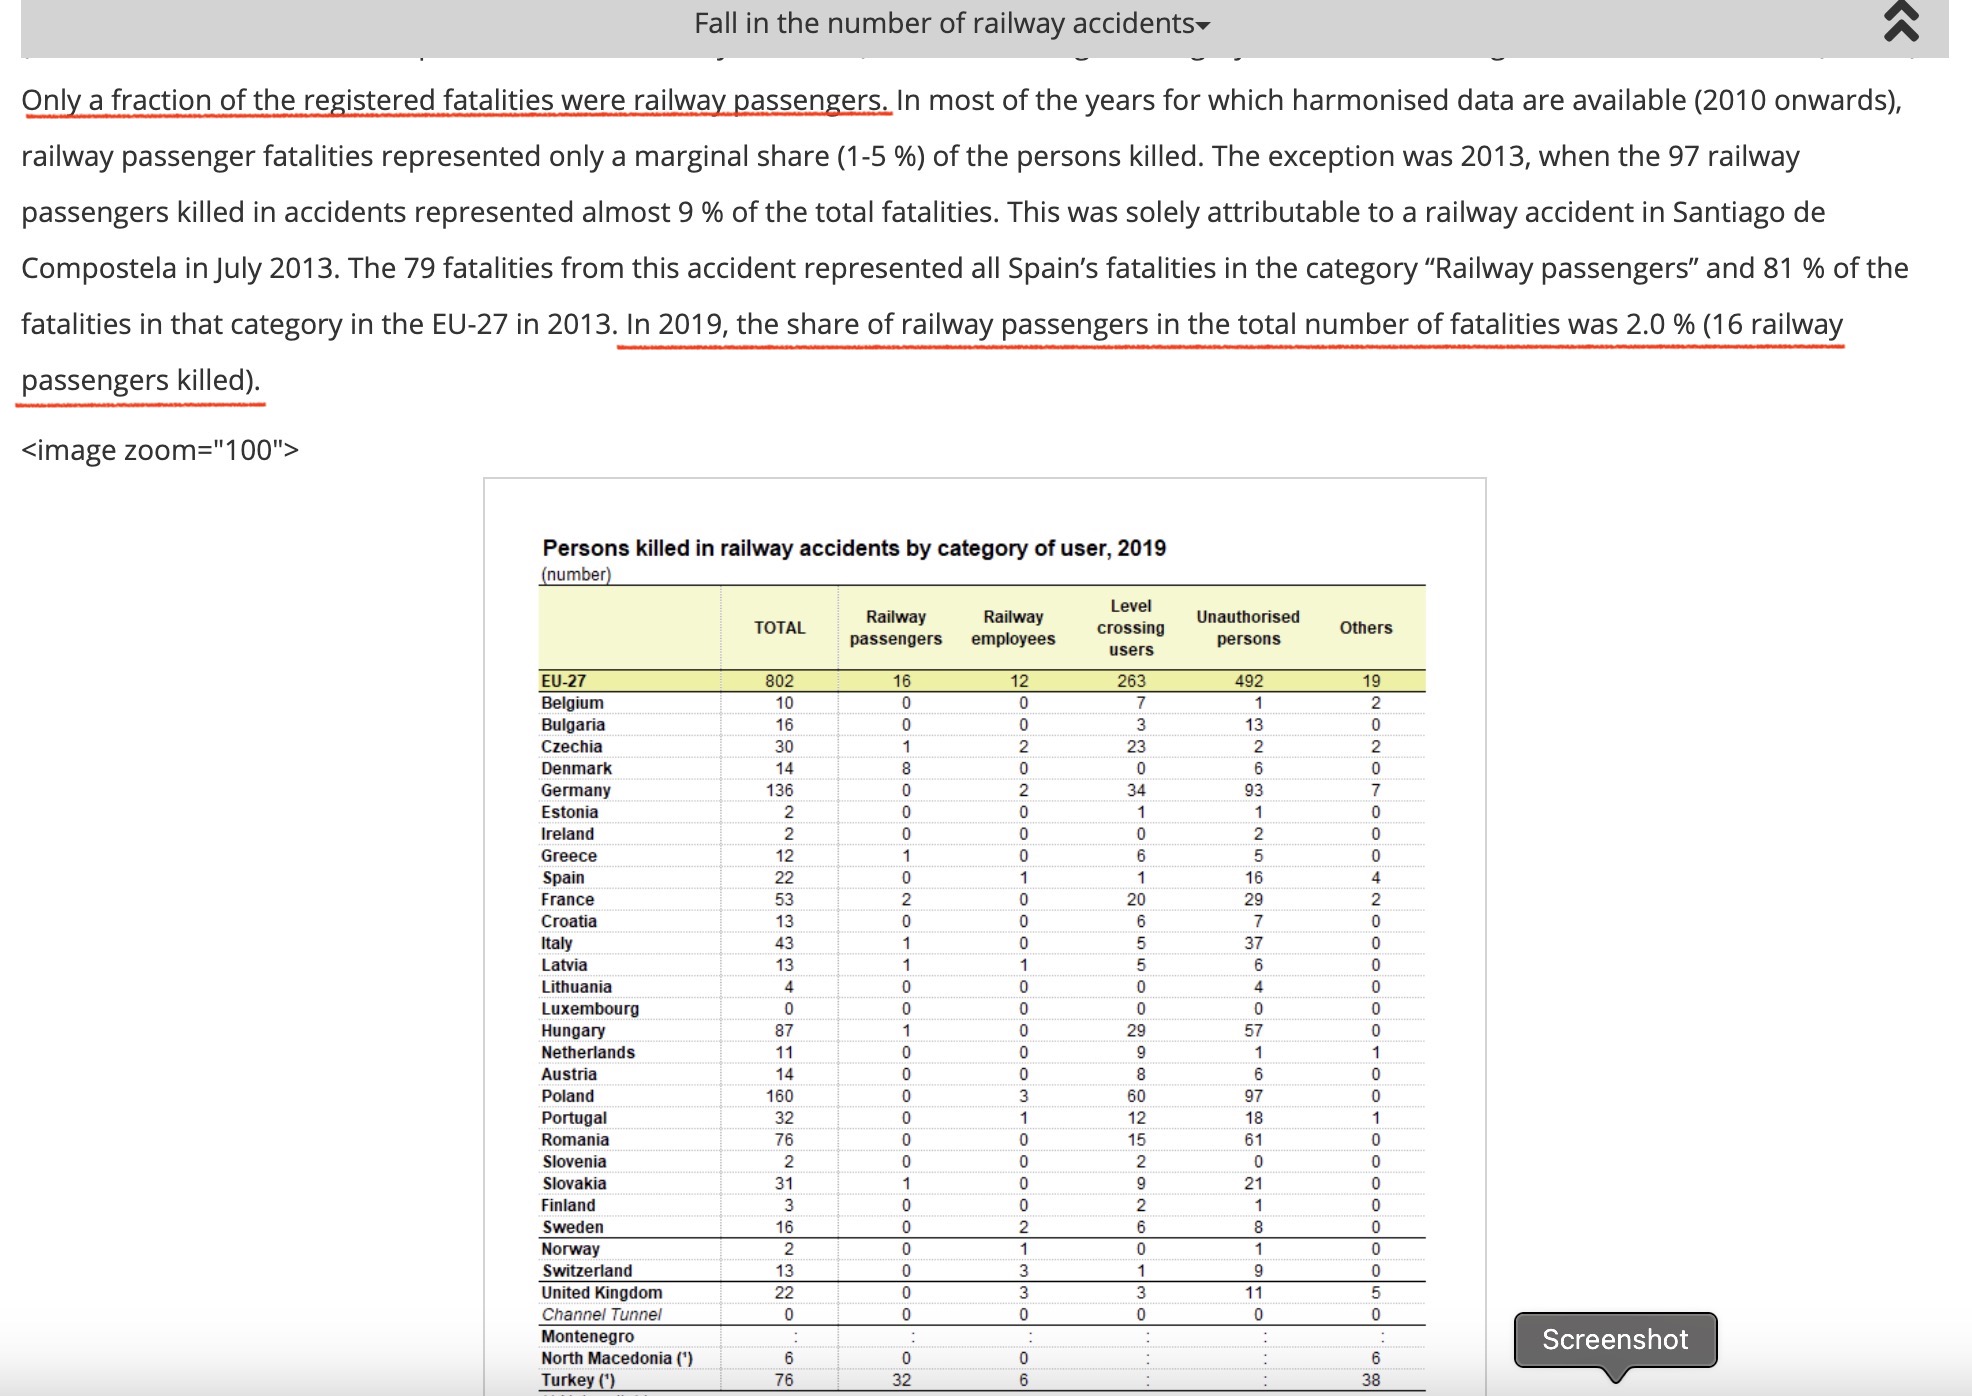Click the table title 'Persons killed in railway accidents'
The height and width of the screenshot is (1396, 1972).
point(854,548)
